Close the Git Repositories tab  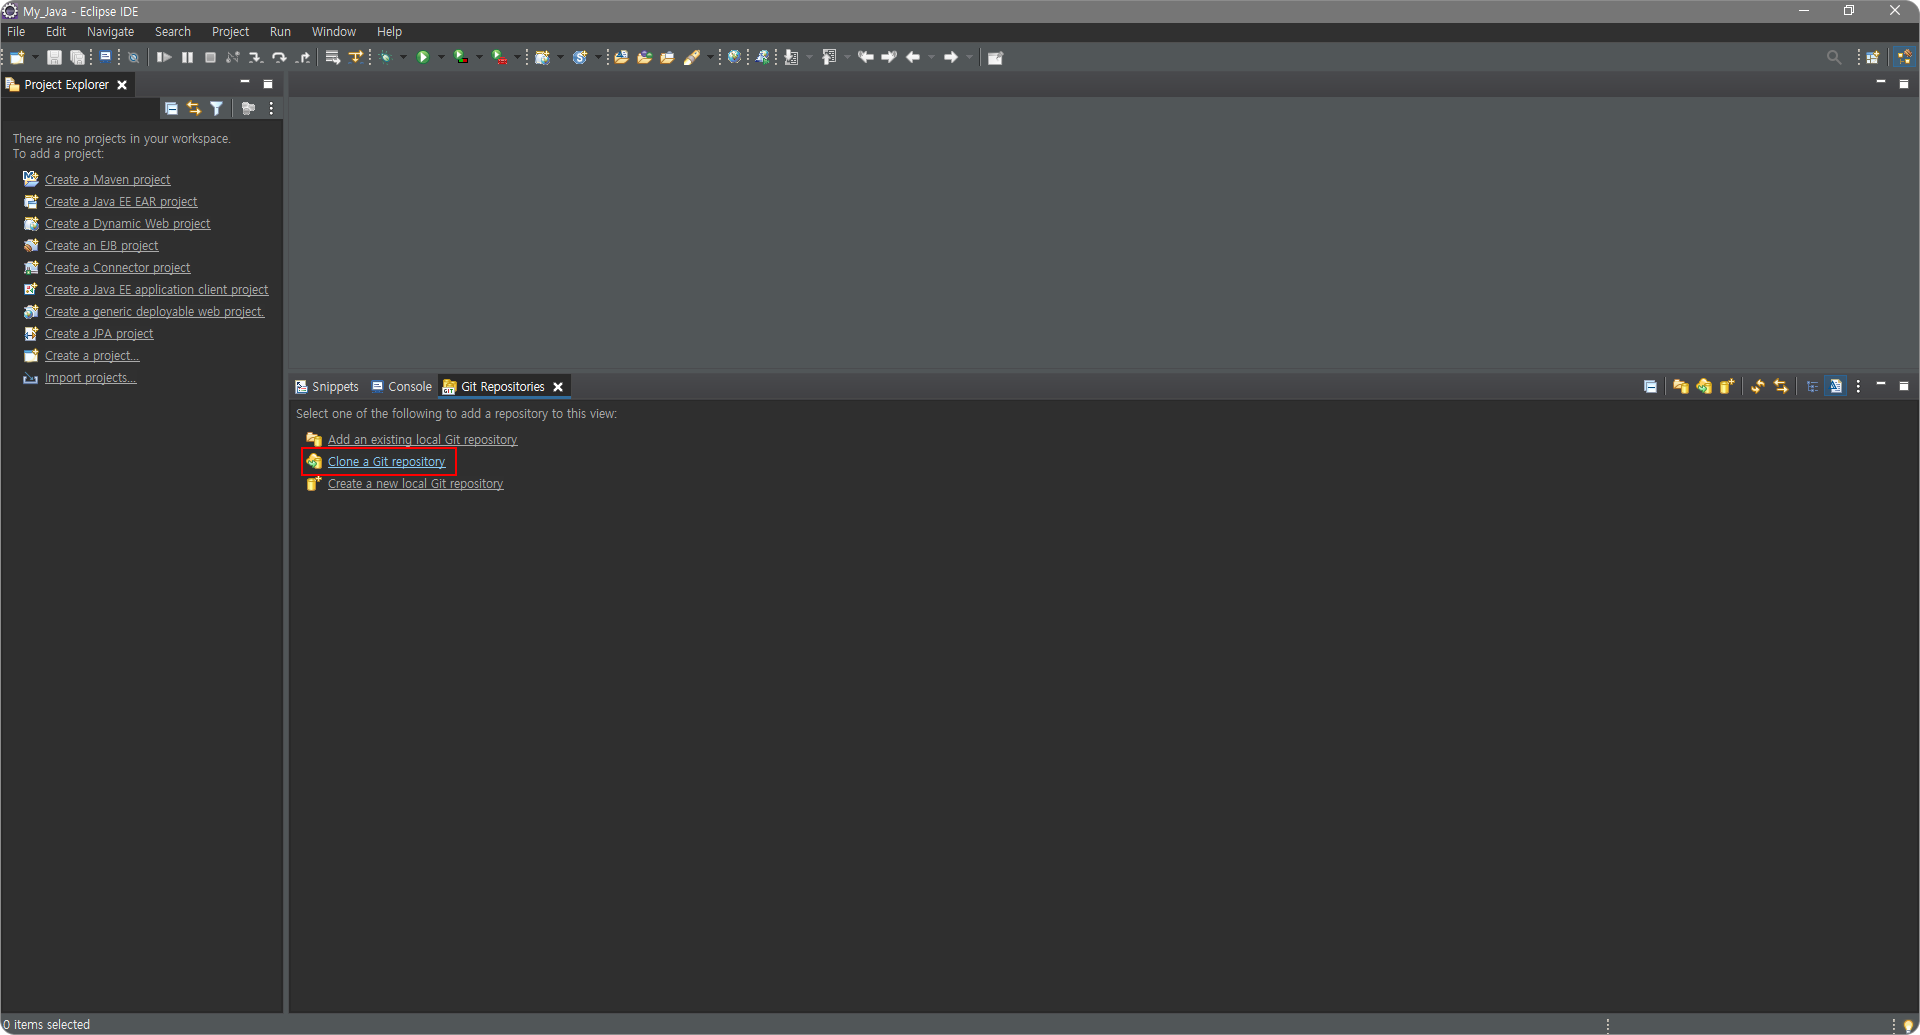pos(558,387)
